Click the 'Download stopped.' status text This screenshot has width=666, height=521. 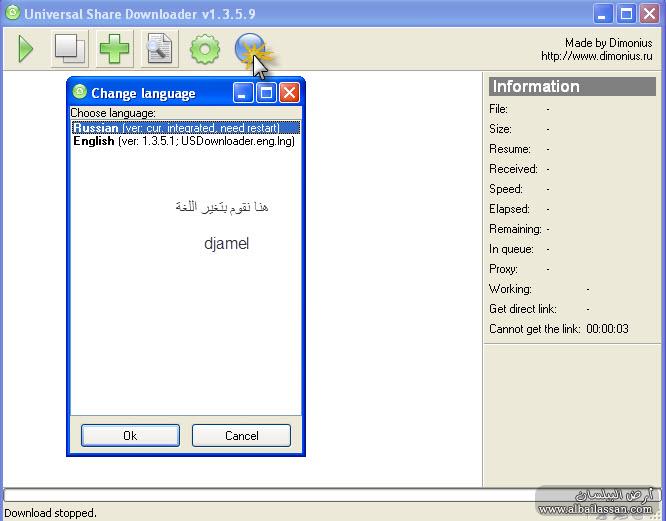(51, 513)
